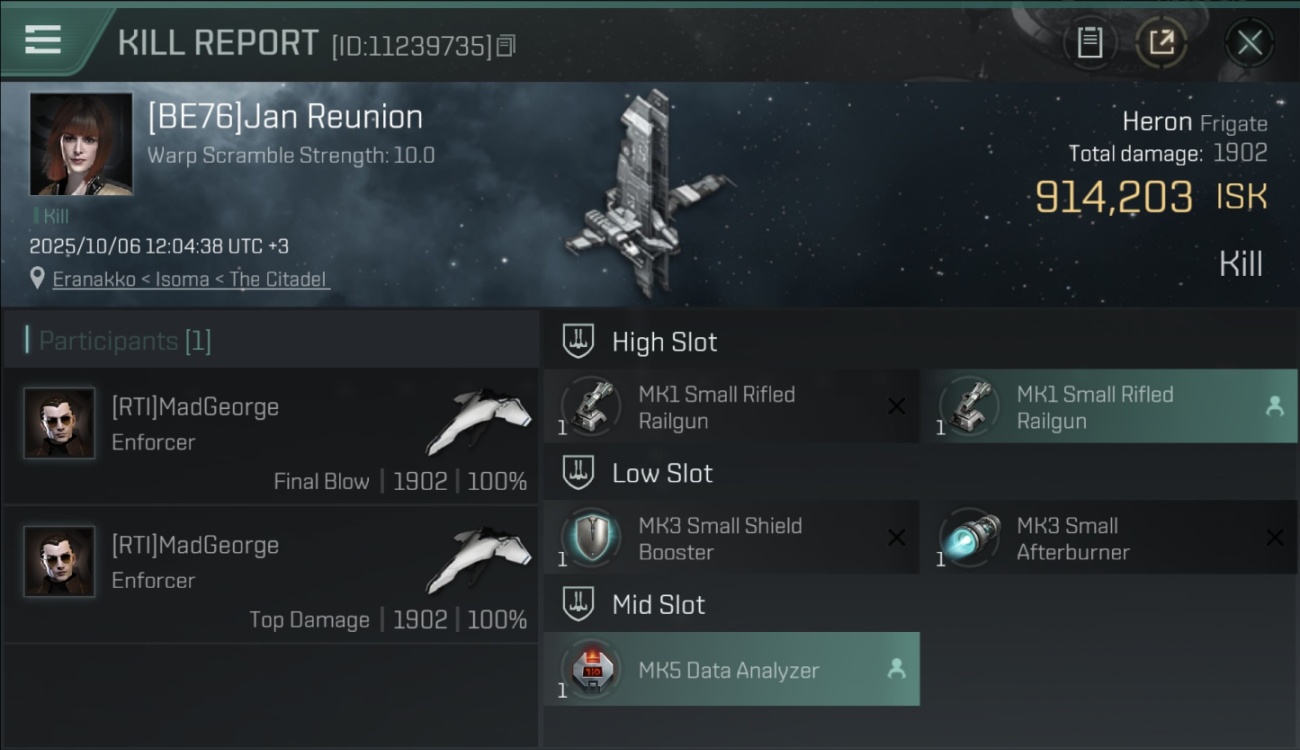1300x750 pixels.
Task: Select the Participants tab header
Action: 124,341
